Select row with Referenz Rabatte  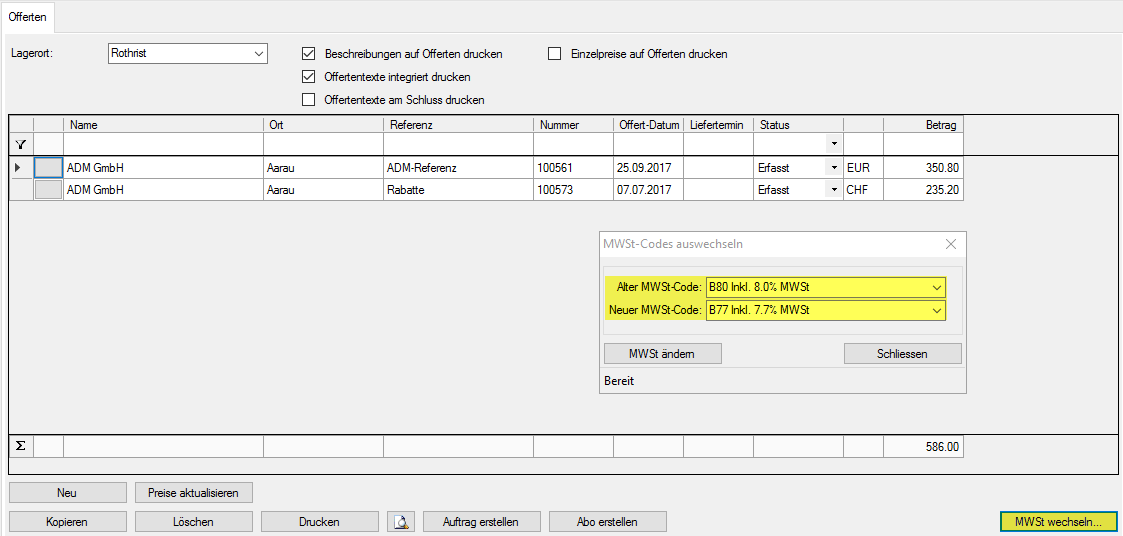[457, 190]
